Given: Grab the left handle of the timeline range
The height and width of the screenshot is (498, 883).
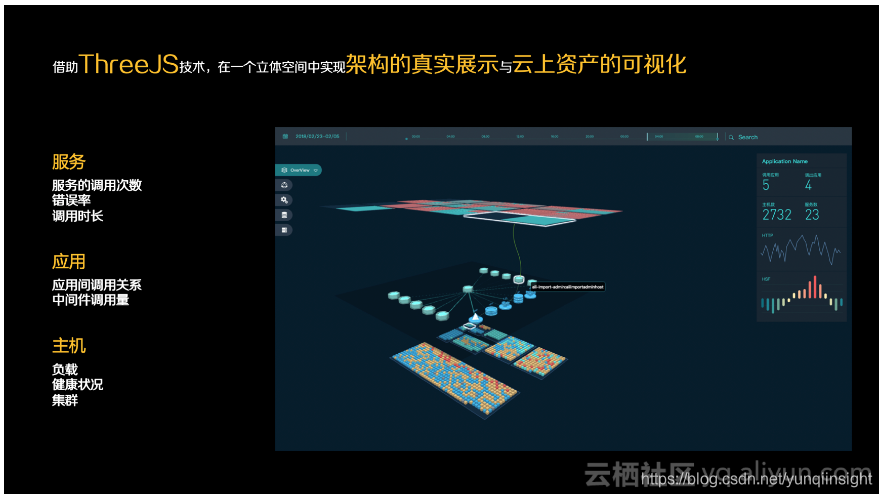Looking at the screenshot, I should tap(648, 136).
